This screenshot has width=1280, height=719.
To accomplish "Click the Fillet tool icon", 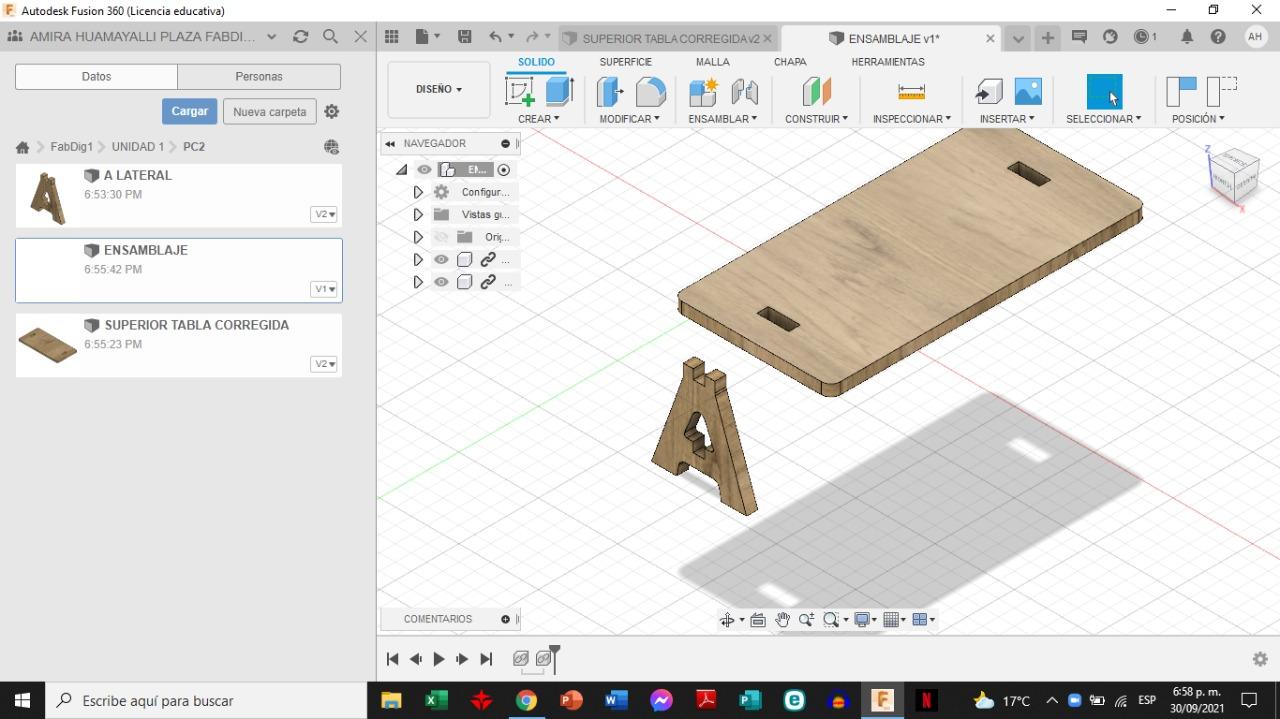I will coord(650,92).
